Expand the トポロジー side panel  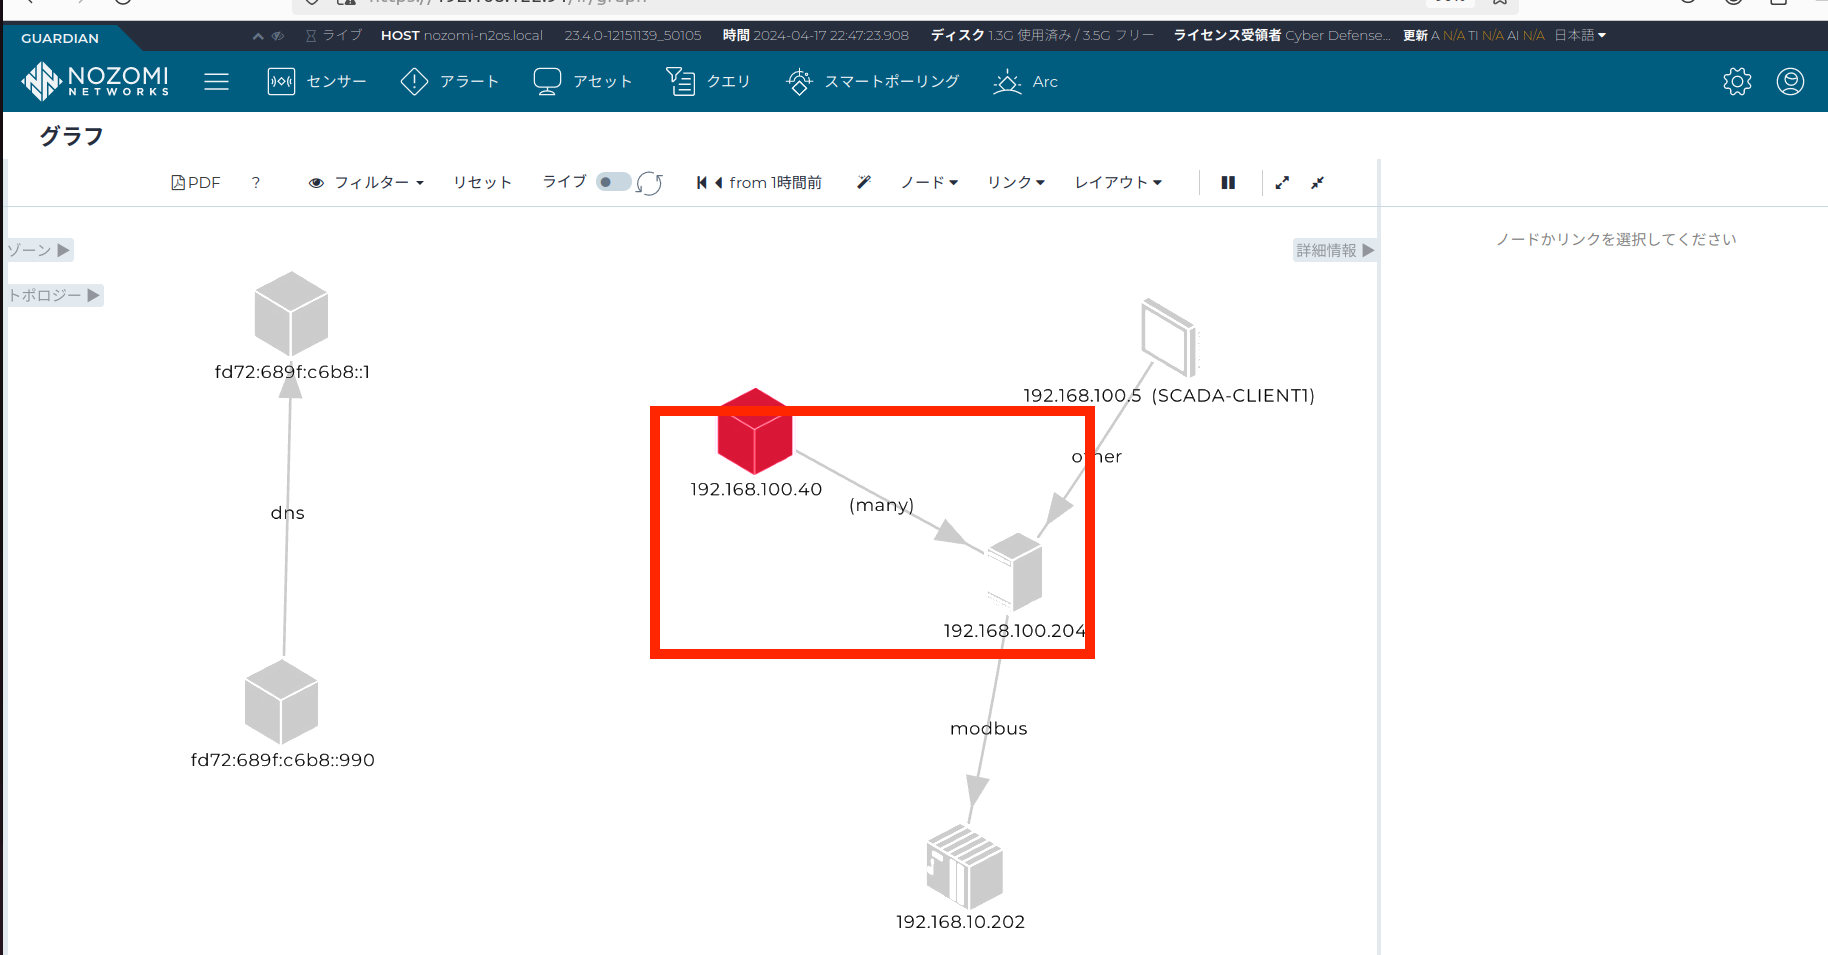[x=54, y=295]
